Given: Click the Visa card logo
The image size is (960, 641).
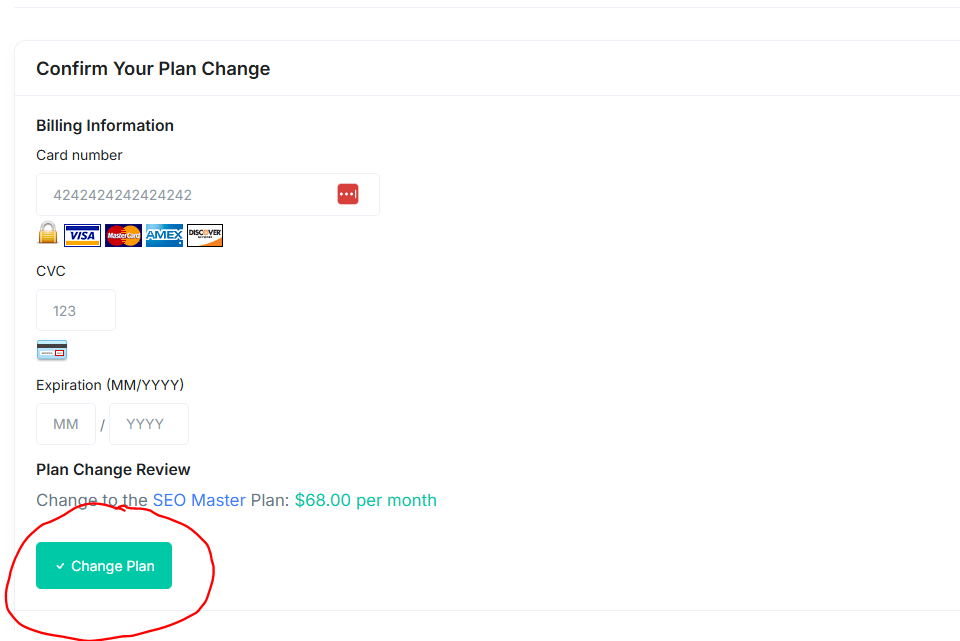Looking at the screenshot, I should 82,235.
